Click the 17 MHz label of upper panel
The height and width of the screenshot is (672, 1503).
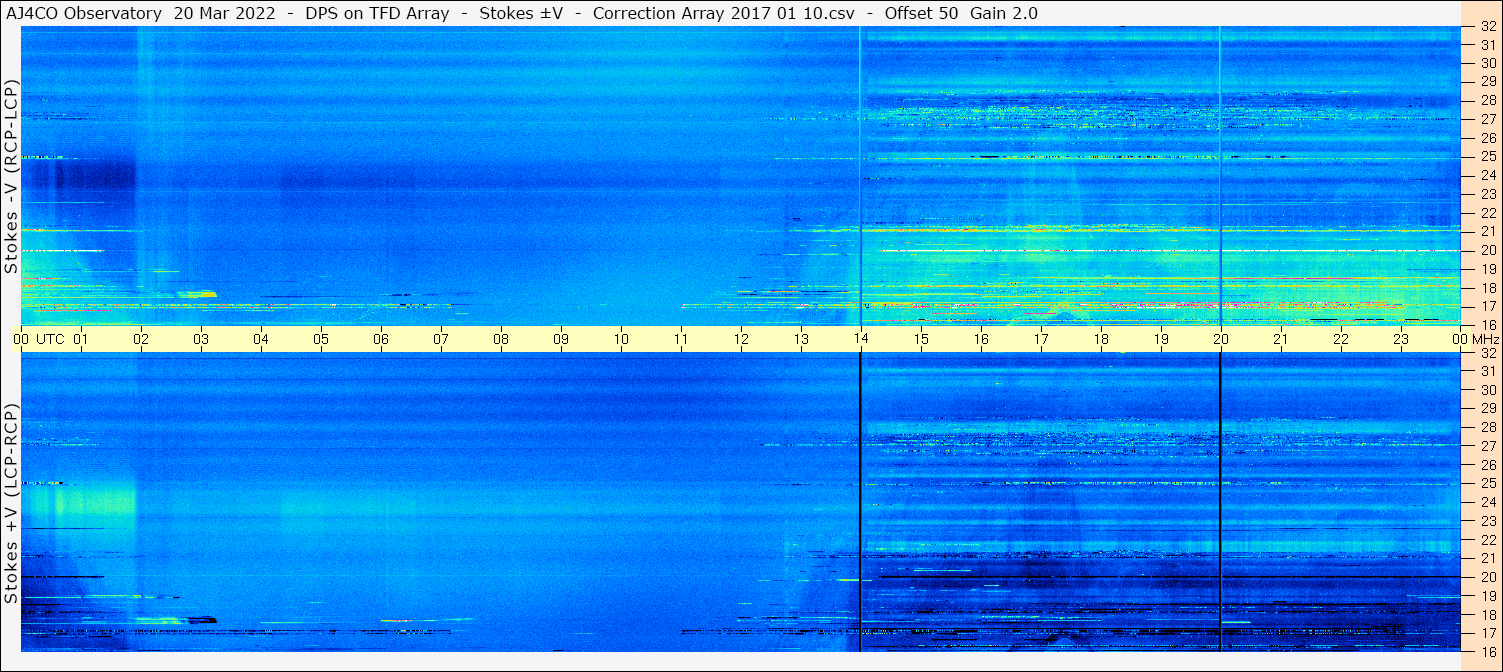[x=1487, y=306]
